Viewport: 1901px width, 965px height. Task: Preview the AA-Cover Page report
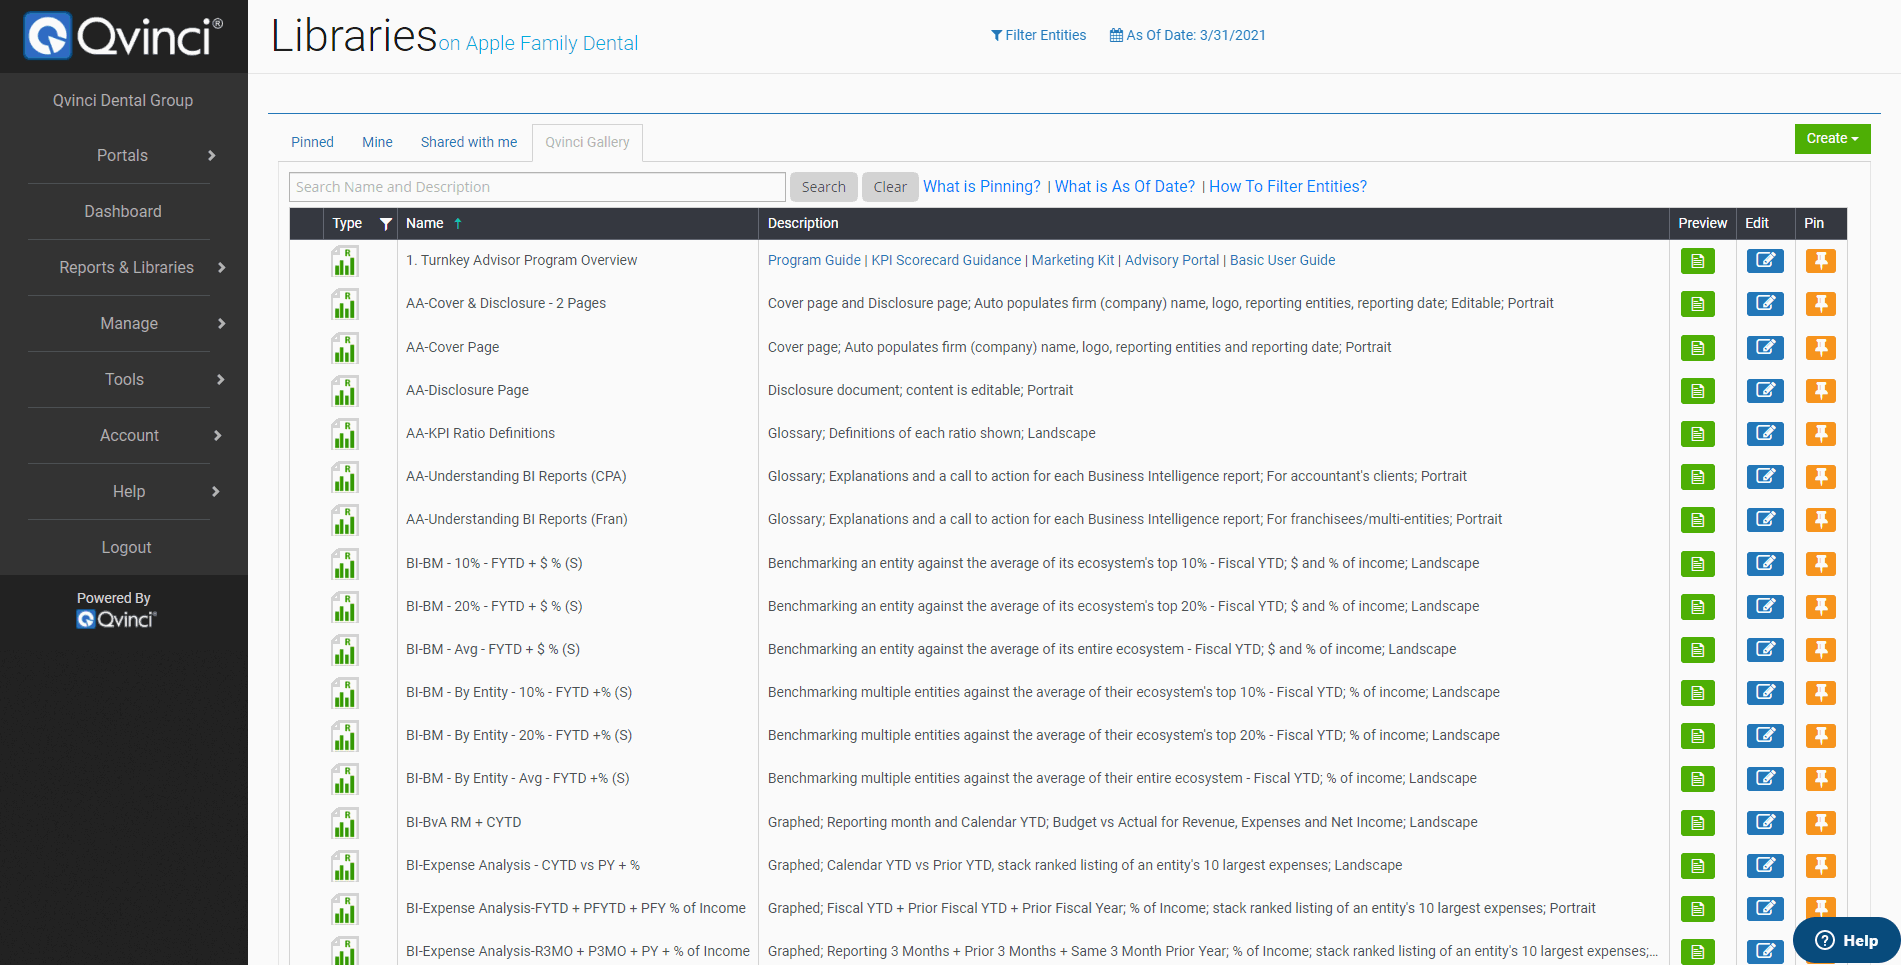[1697, 348]
